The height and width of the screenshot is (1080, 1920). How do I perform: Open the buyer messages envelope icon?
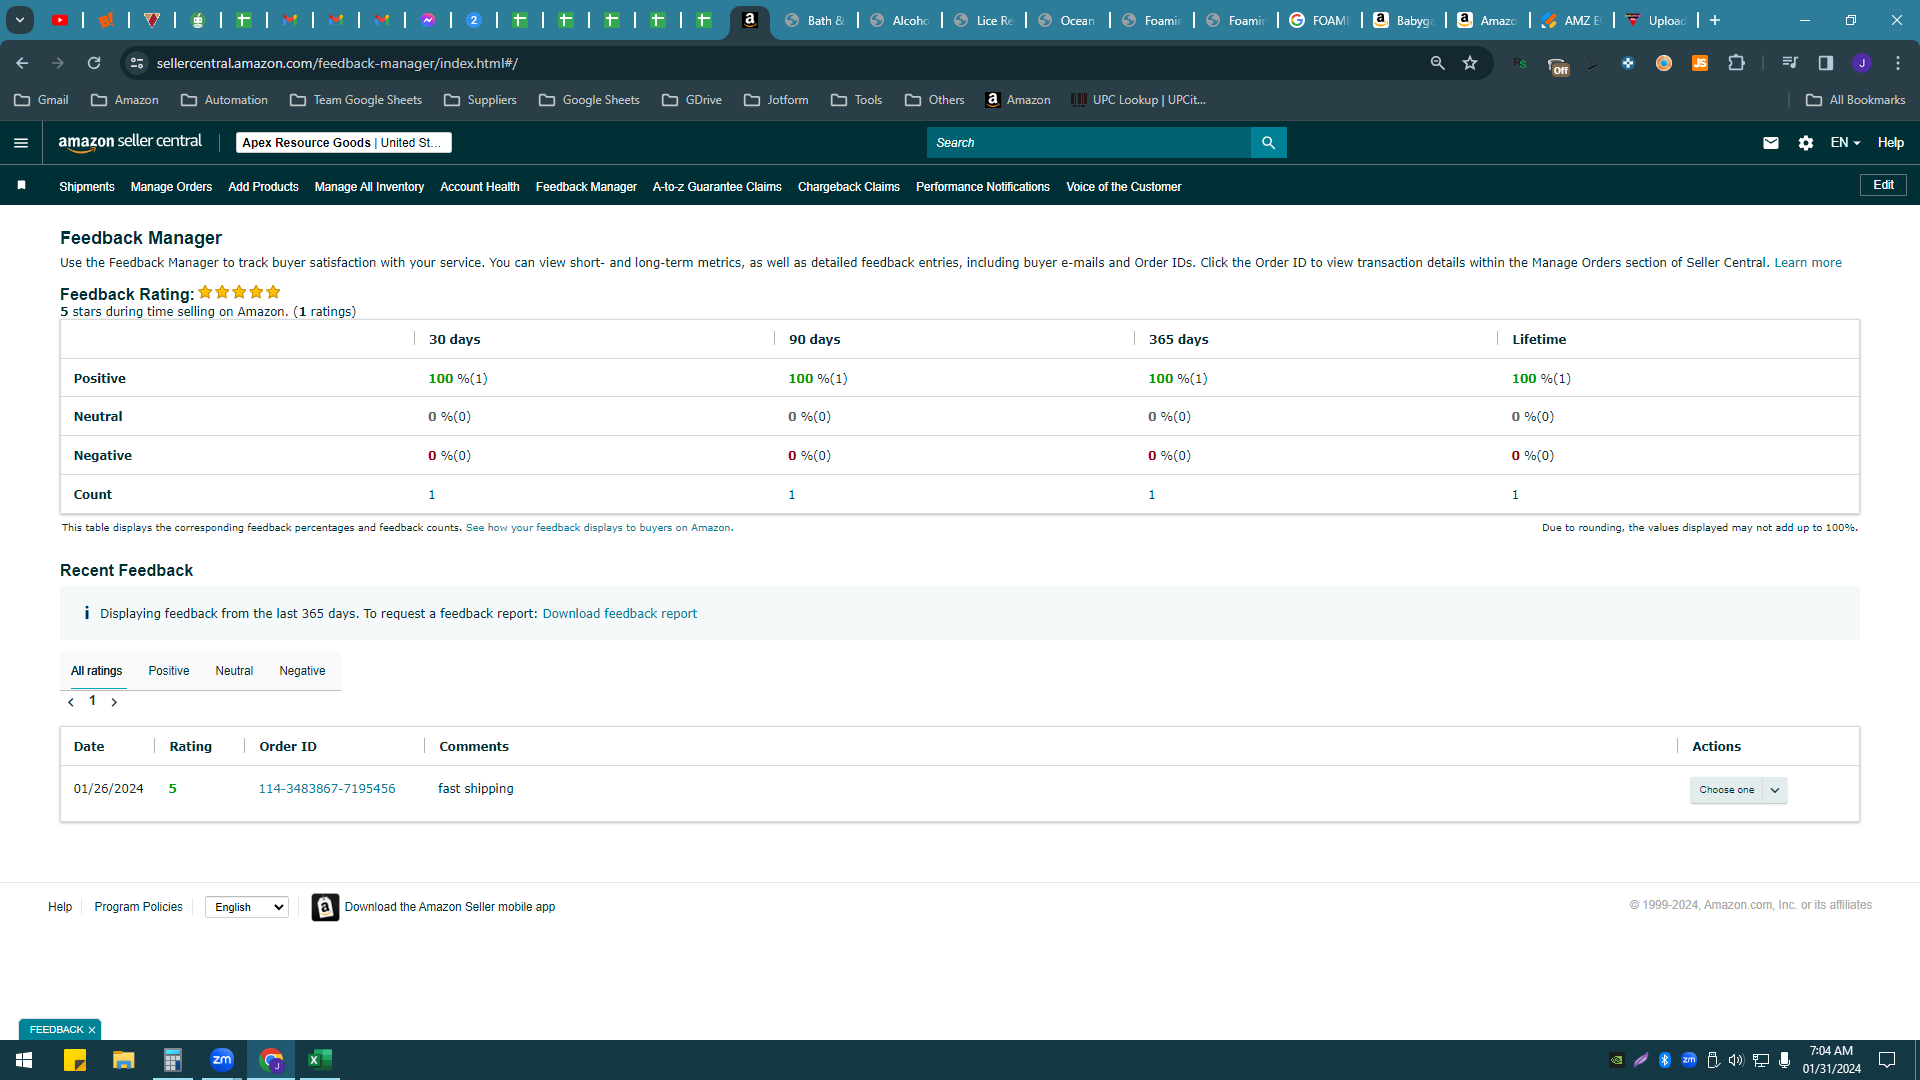pos(1771,143)
